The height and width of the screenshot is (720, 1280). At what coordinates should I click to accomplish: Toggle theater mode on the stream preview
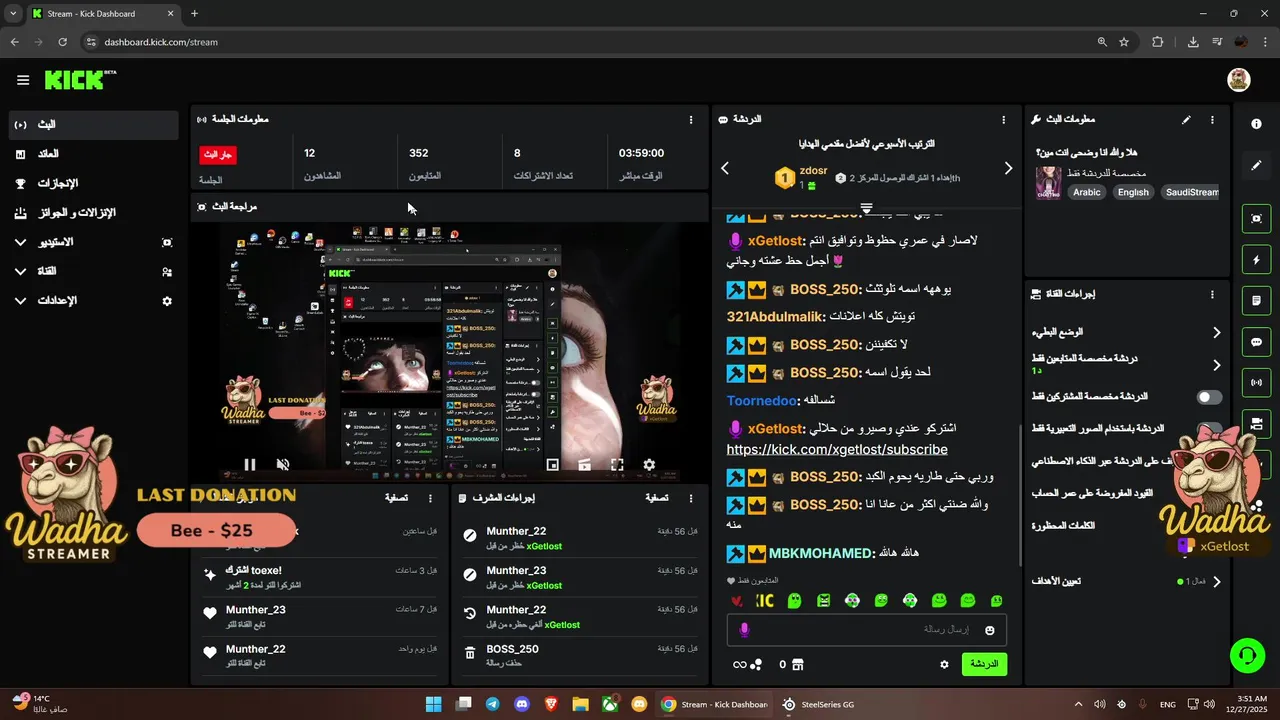[x=585, y=464]
